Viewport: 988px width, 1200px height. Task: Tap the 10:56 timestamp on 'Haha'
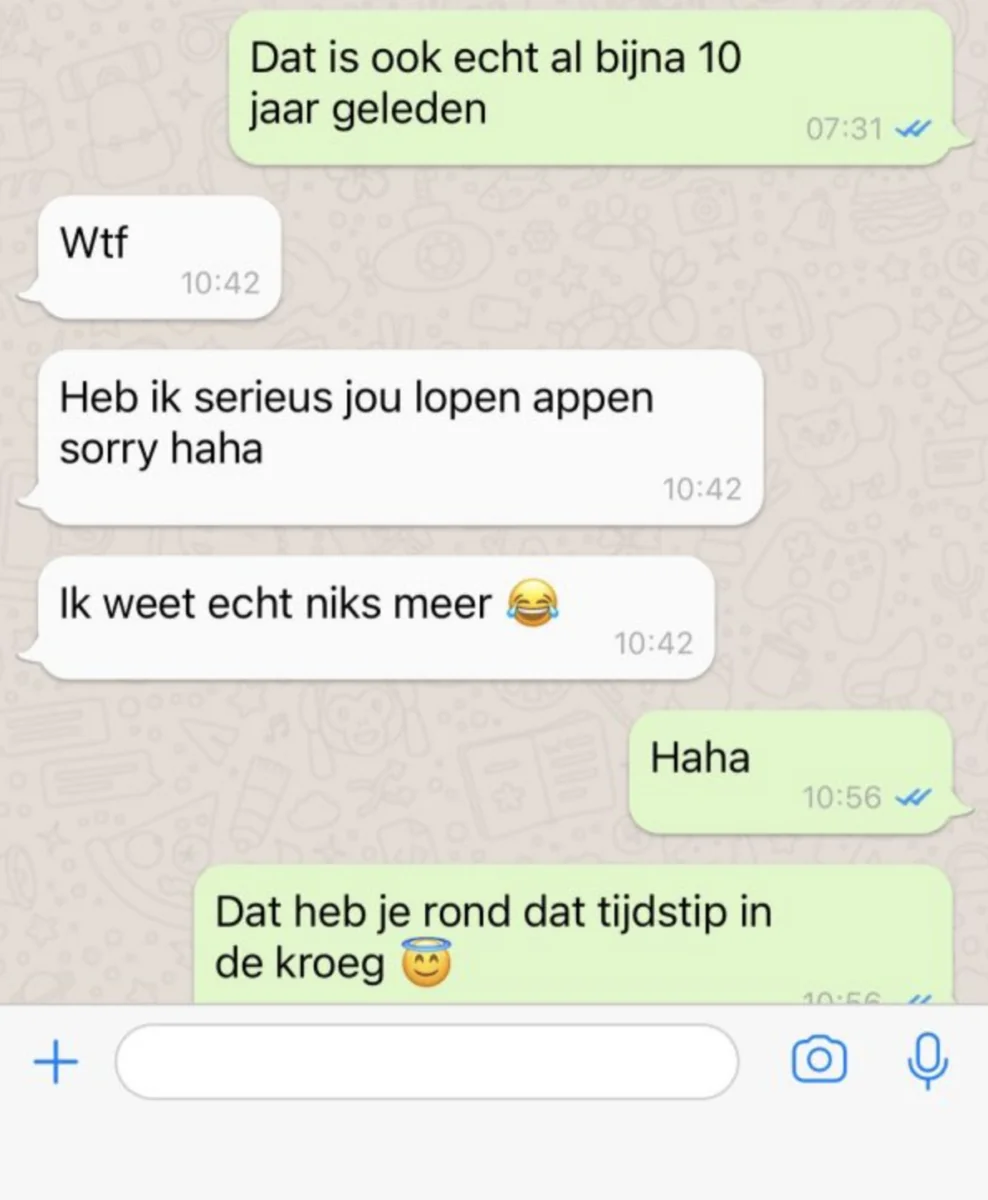(x=842, y=797)
